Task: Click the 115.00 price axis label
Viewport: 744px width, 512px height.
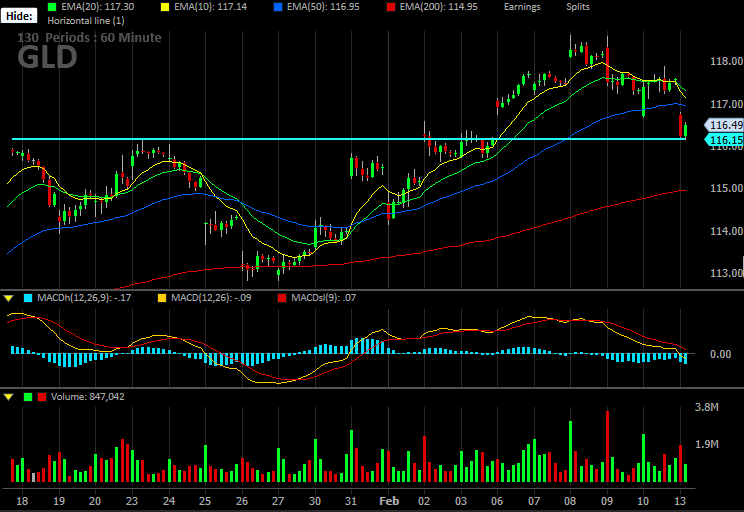Action: 726,188
